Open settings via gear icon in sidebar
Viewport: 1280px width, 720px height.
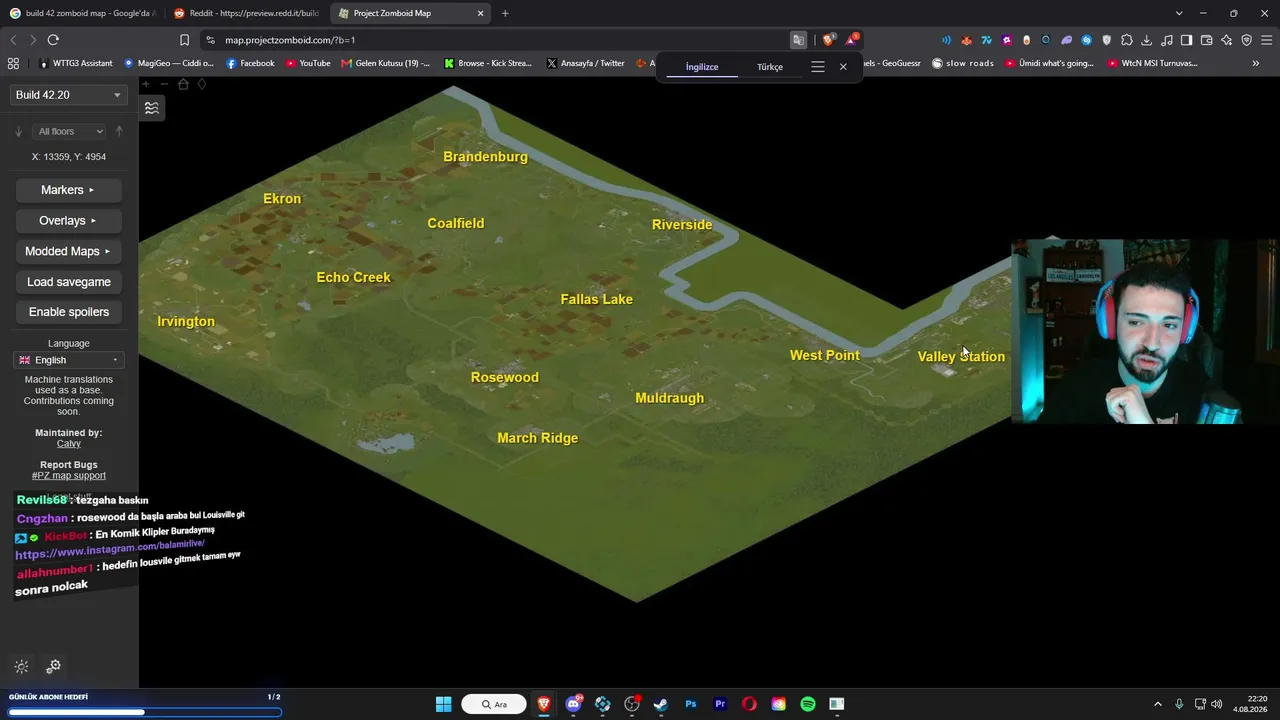pyautogui.click(x=54, y=666)
